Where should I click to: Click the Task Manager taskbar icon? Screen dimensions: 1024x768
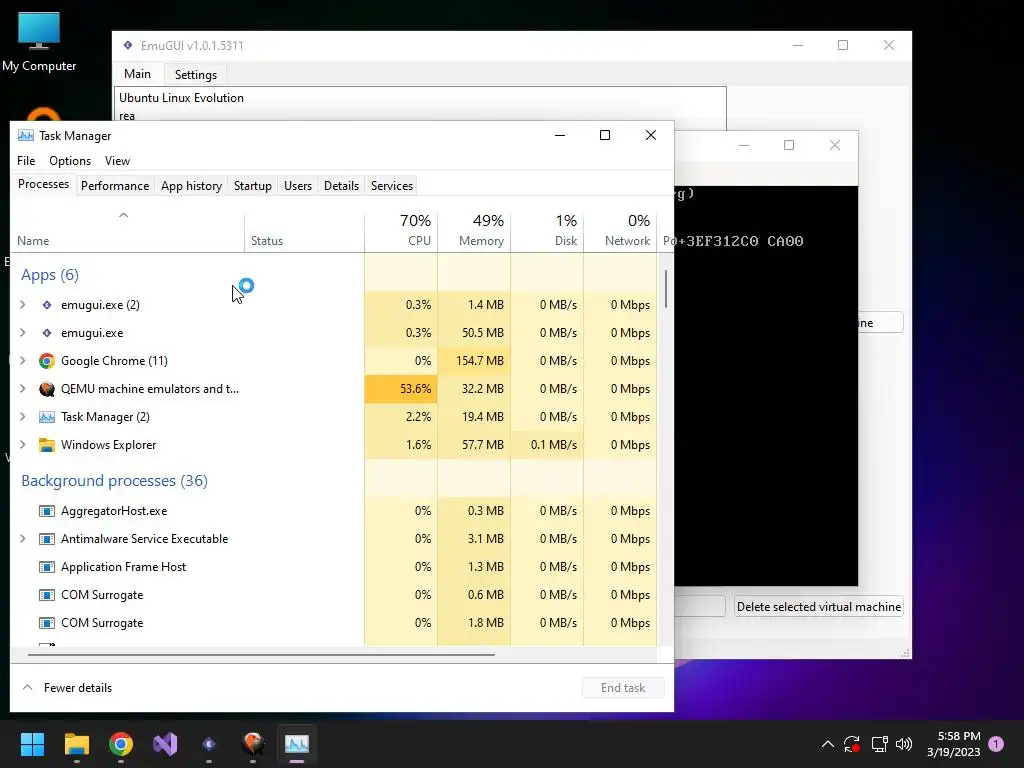click(297, 744)
